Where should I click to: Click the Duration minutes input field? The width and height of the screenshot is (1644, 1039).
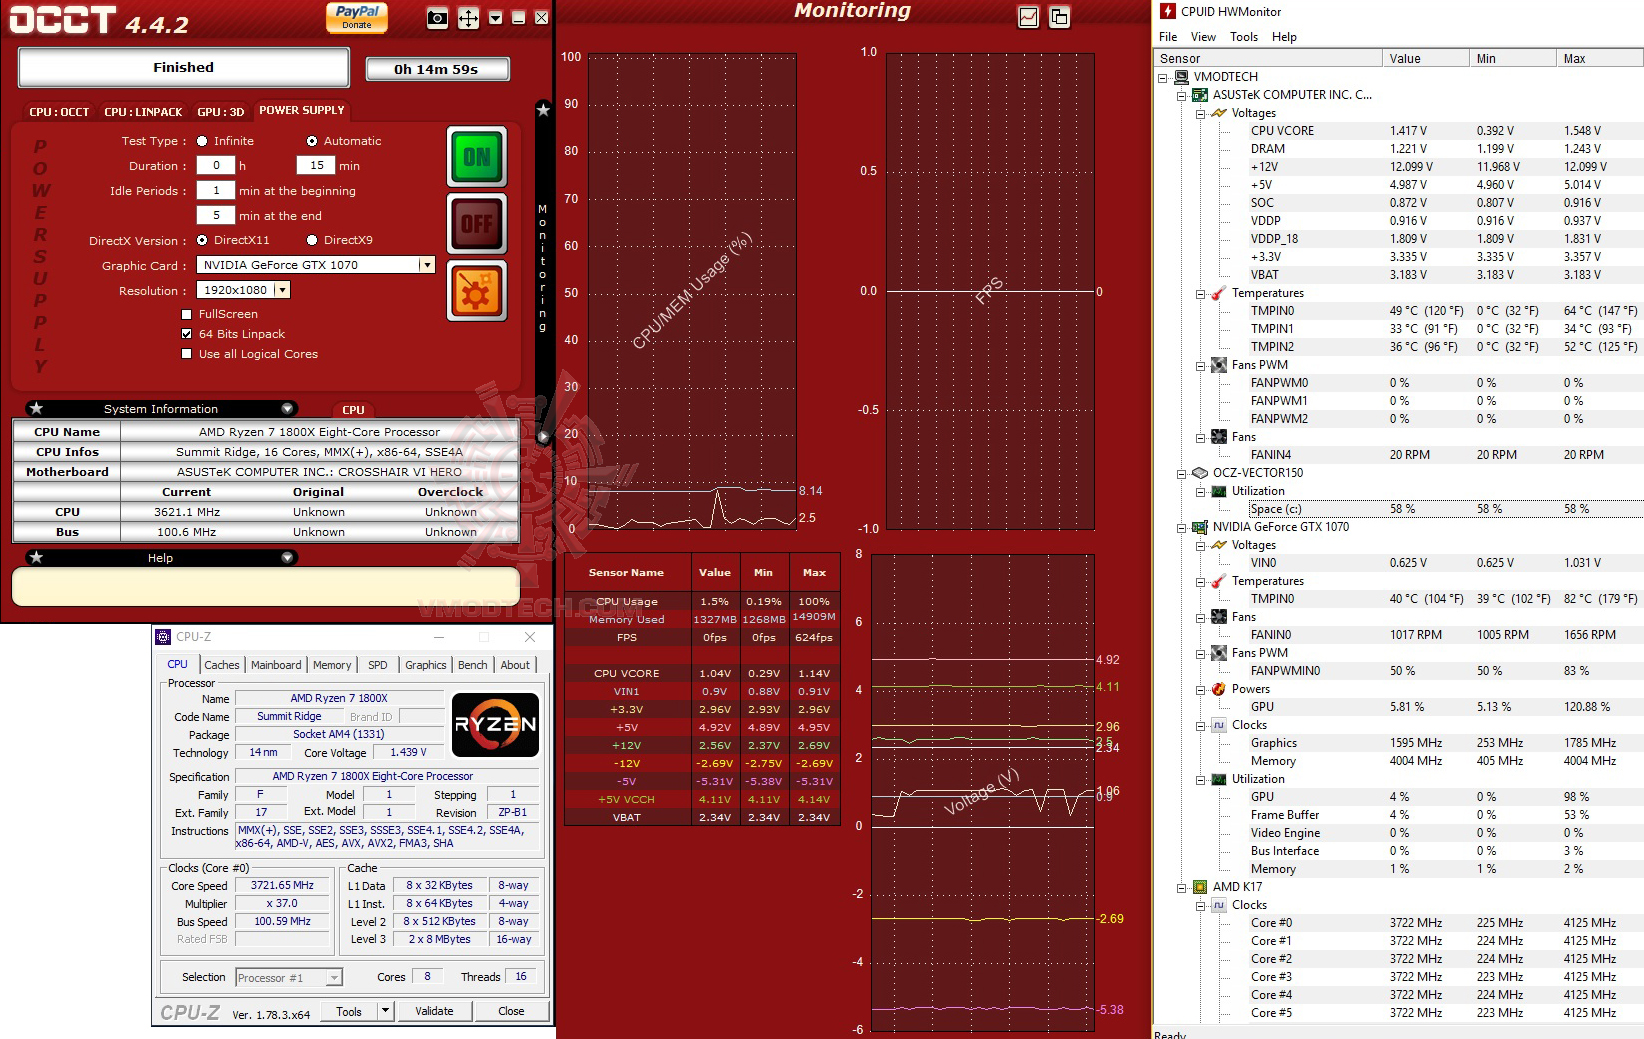316,166
